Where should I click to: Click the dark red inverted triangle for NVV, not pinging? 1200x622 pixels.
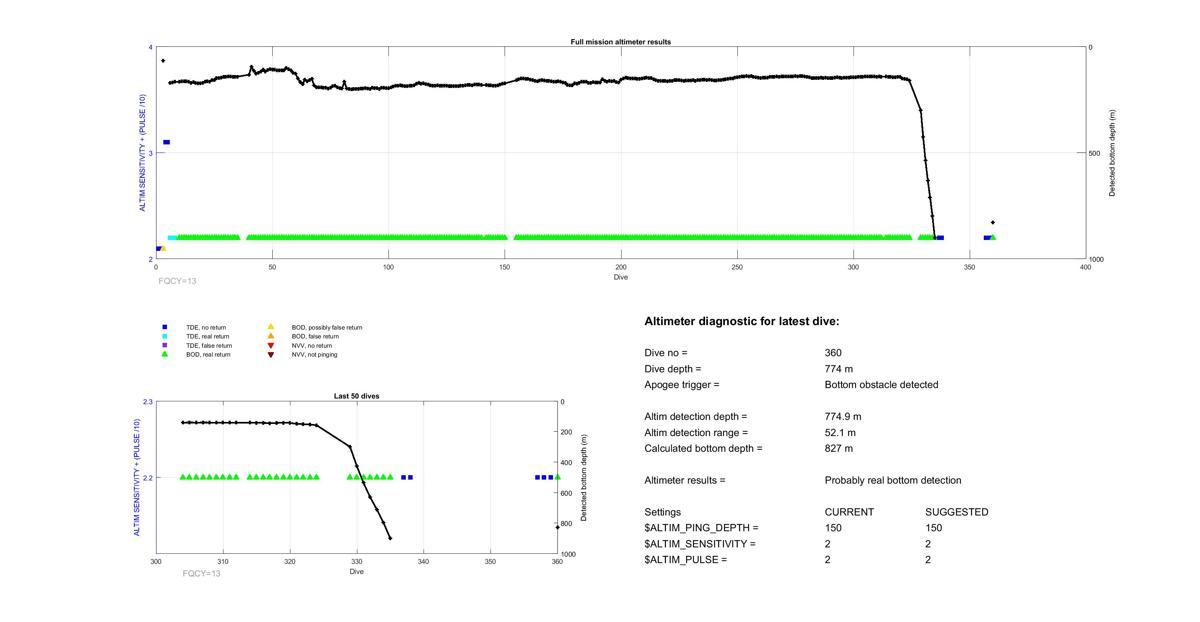(270, 354)
